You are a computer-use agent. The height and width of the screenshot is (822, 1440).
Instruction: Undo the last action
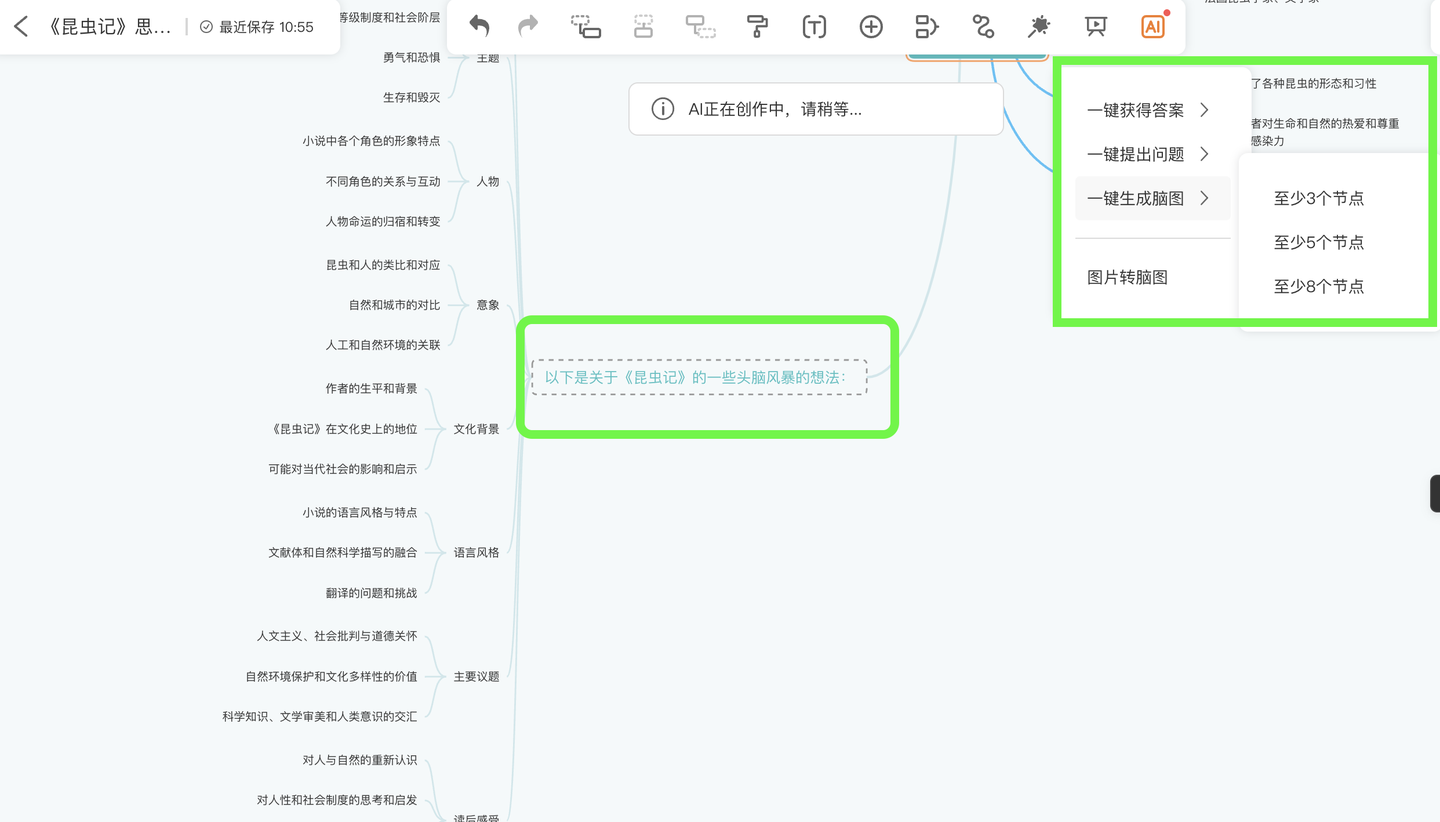(x=479, y=26)
